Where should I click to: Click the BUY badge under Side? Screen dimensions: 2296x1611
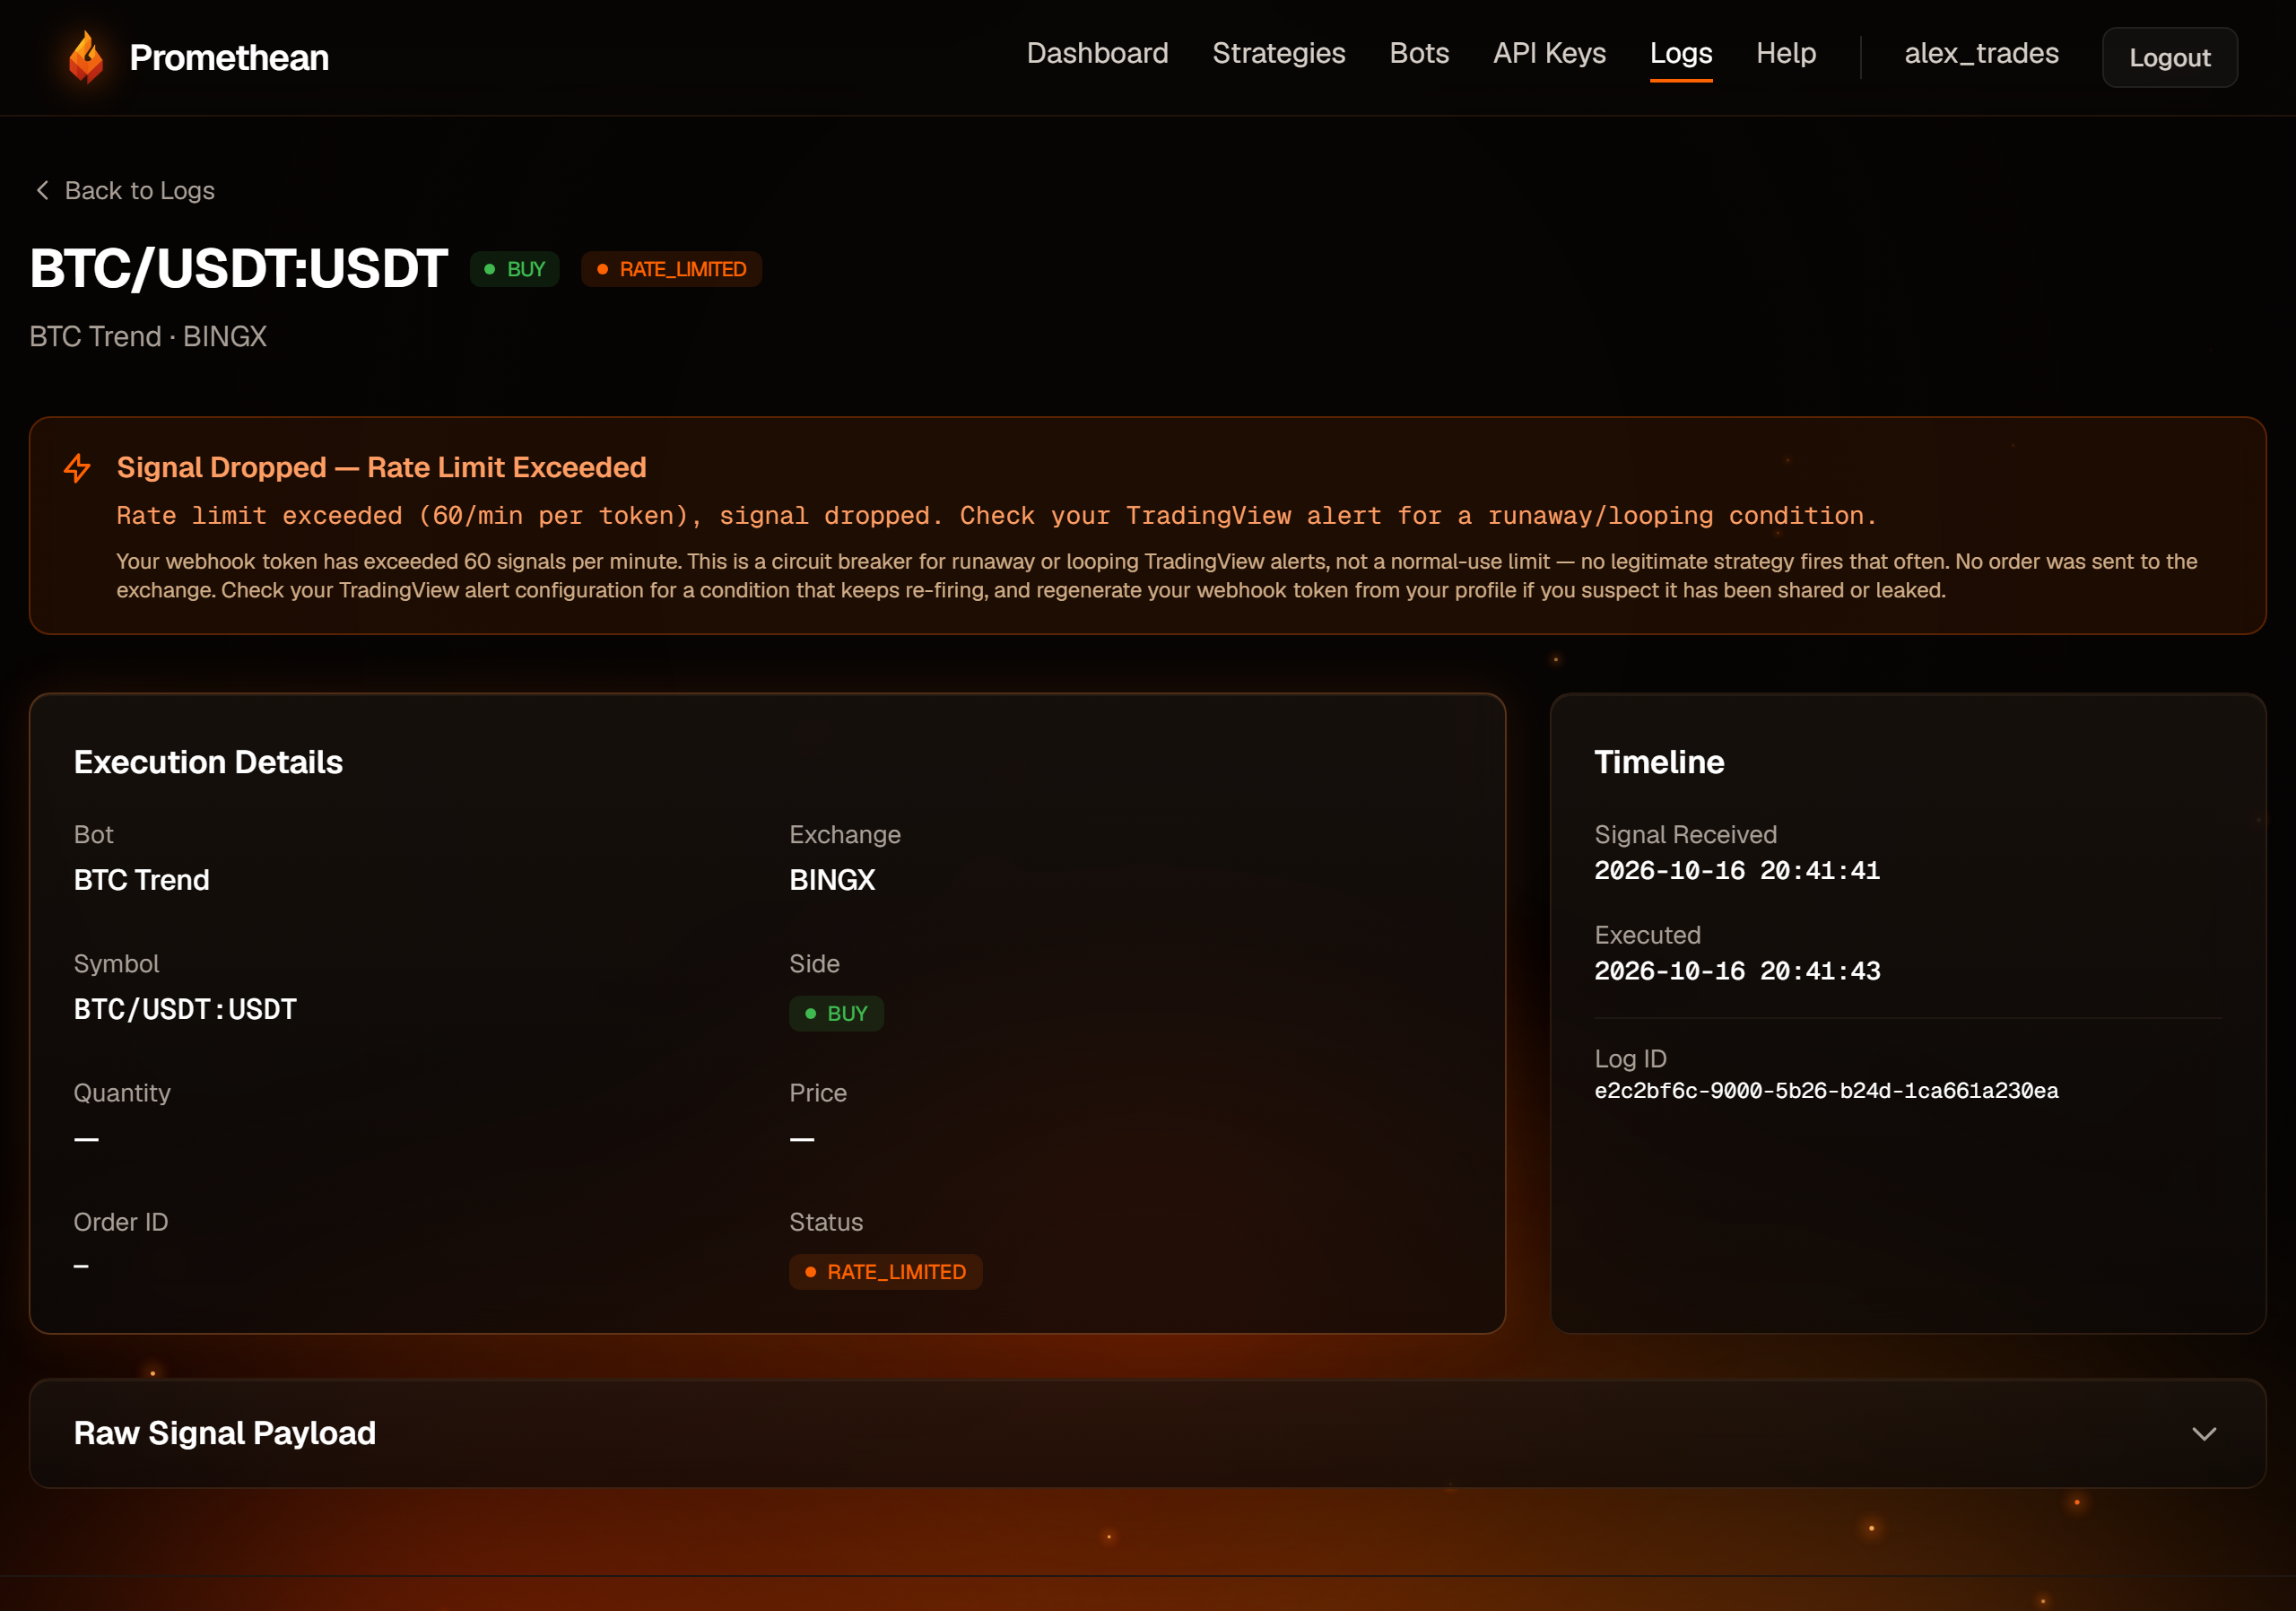[836, 1013]
